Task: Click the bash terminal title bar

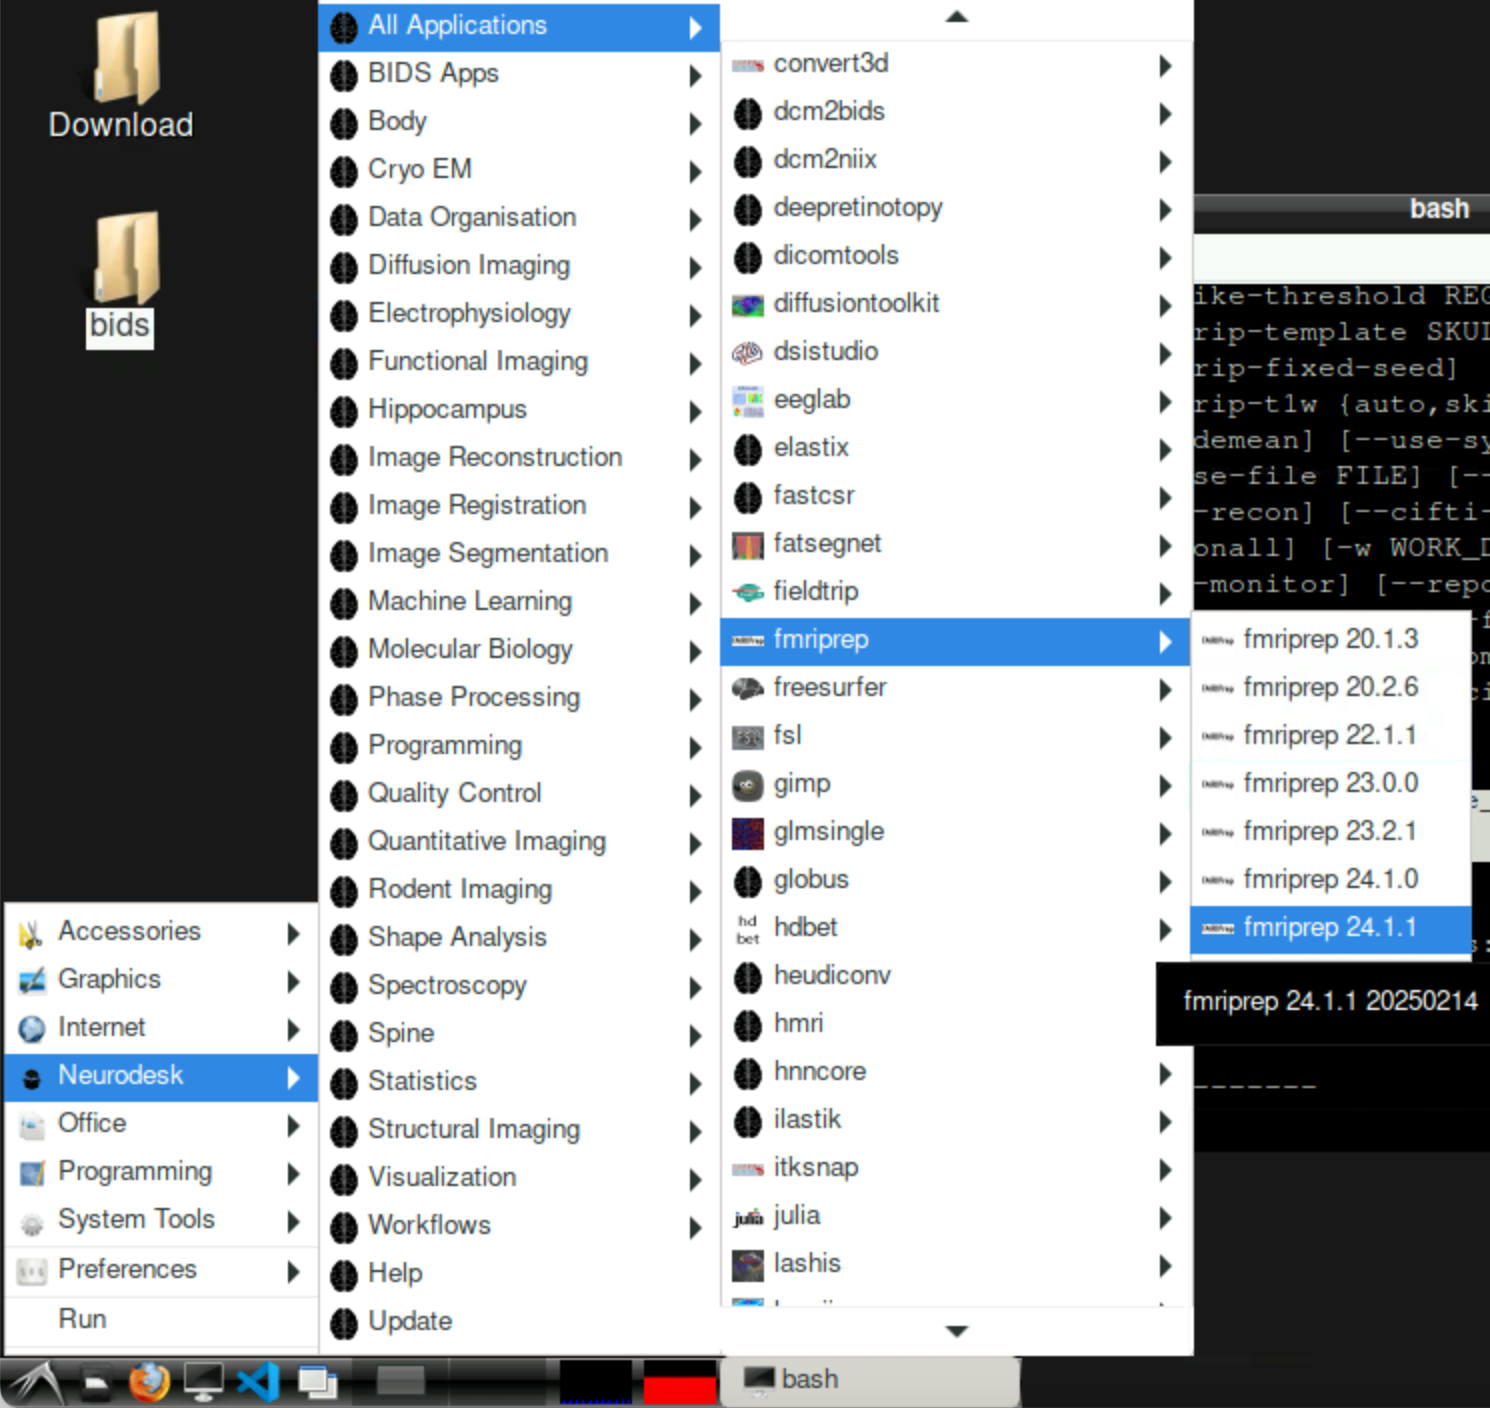Action: [x=1341, y=210]
